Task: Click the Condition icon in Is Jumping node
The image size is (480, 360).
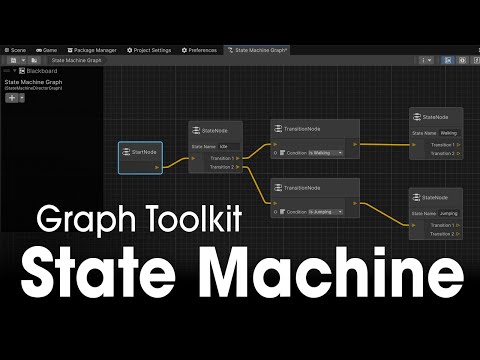Action: 282,212
